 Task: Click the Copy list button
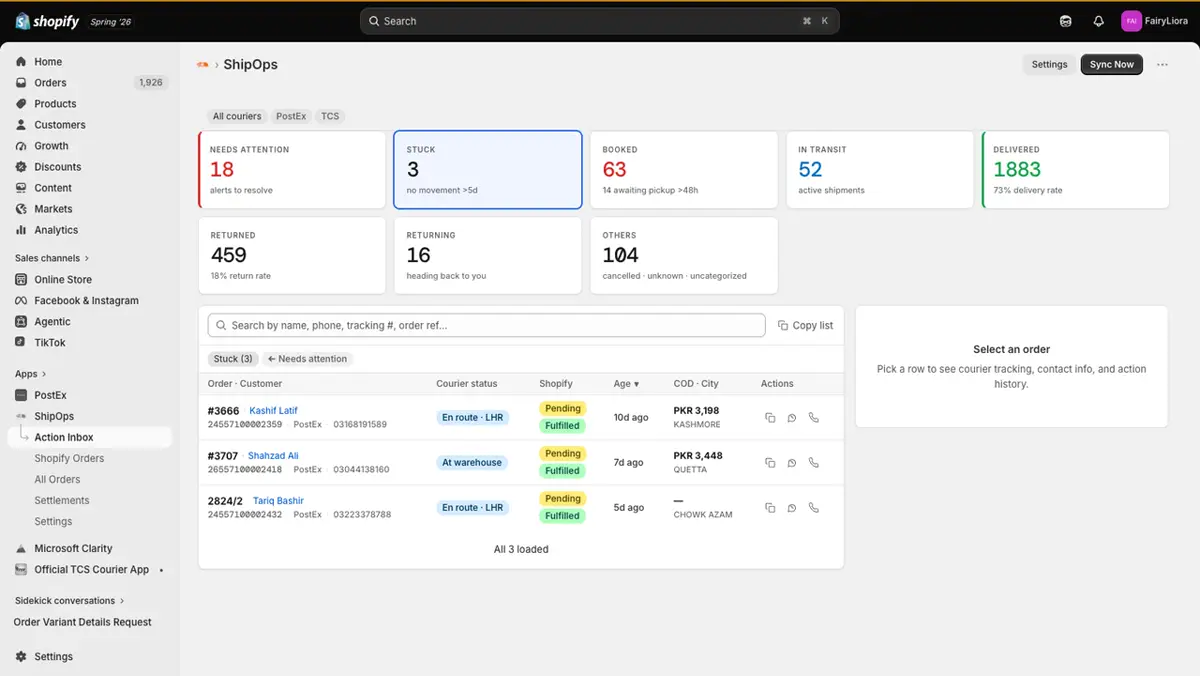pyautogui.click(x=805, y=325)
